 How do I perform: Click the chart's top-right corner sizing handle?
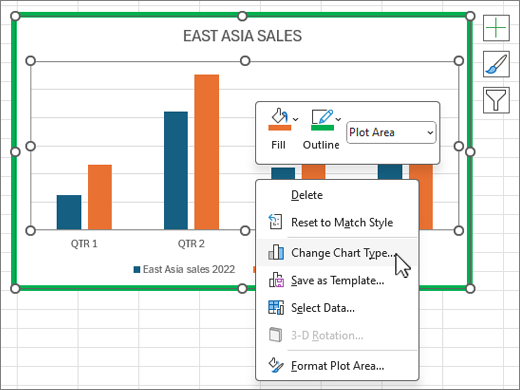470,16
